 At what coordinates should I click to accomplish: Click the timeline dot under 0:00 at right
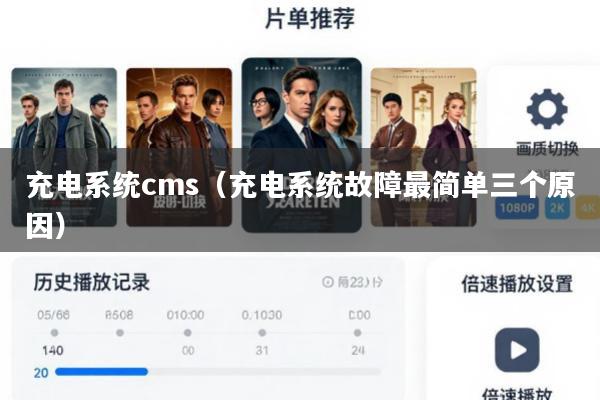tap(357, 333)
